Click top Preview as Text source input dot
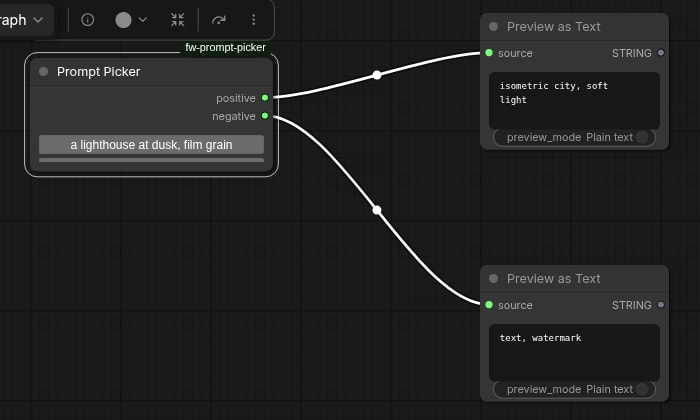 [x=489, y=53]
